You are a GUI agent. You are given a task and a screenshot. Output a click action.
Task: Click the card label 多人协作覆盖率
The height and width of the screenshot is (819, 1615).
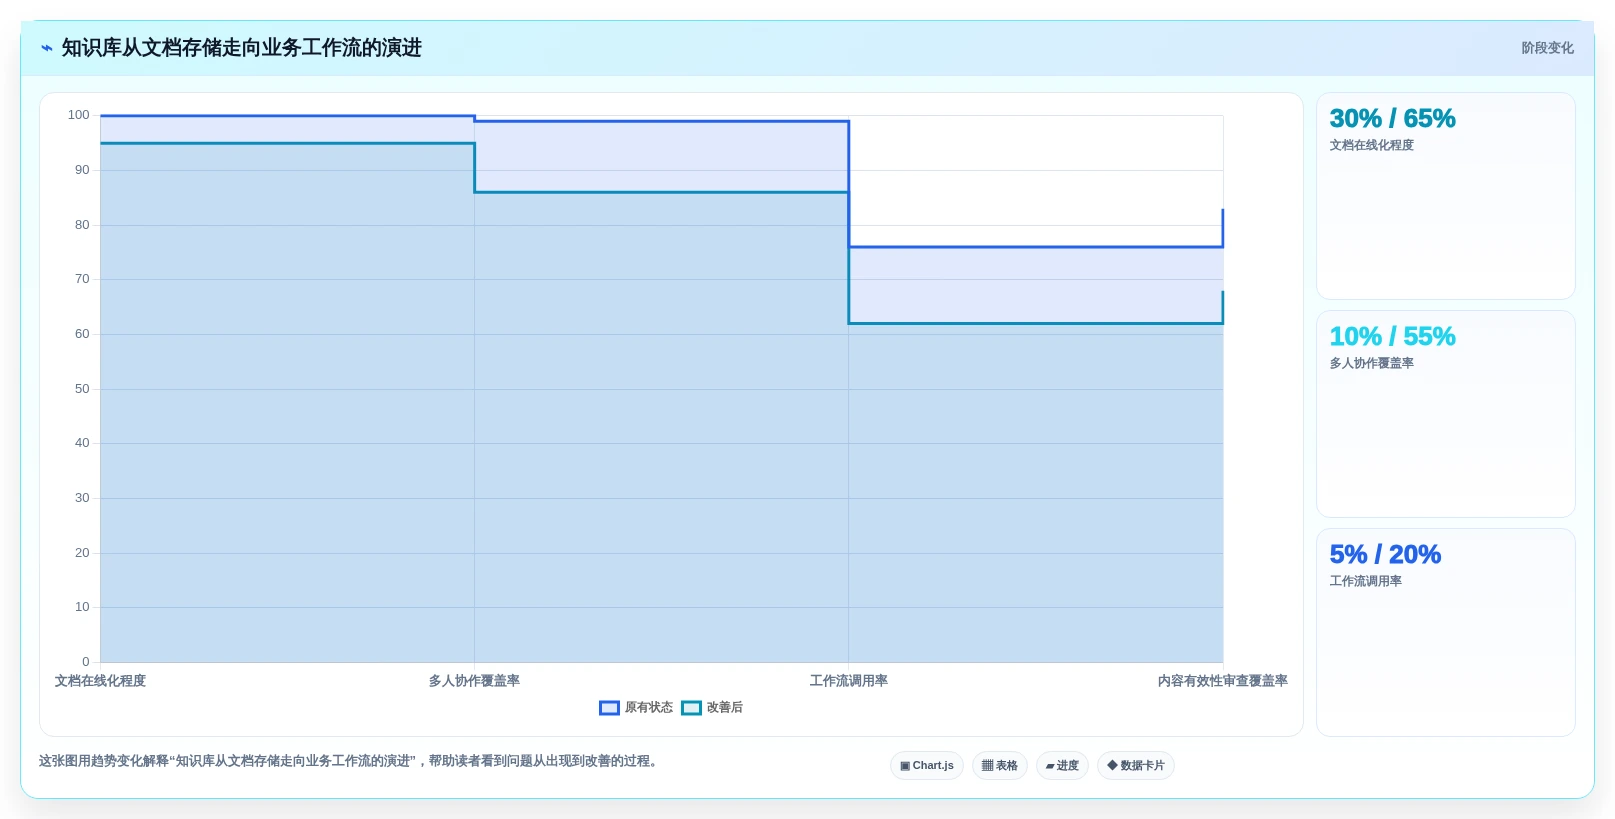pyautogui.click(x=1371, y=363)
